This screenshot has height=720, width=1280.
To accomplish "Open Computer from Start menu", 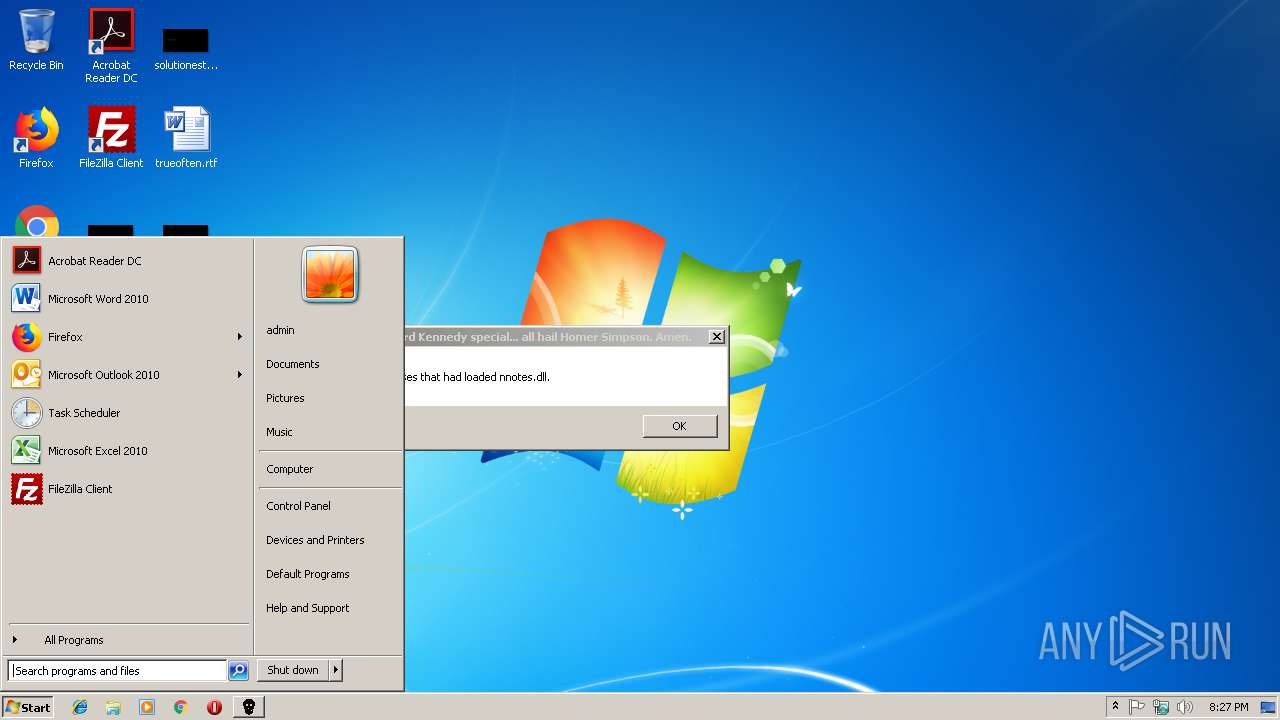I will [x=329, y=469].
